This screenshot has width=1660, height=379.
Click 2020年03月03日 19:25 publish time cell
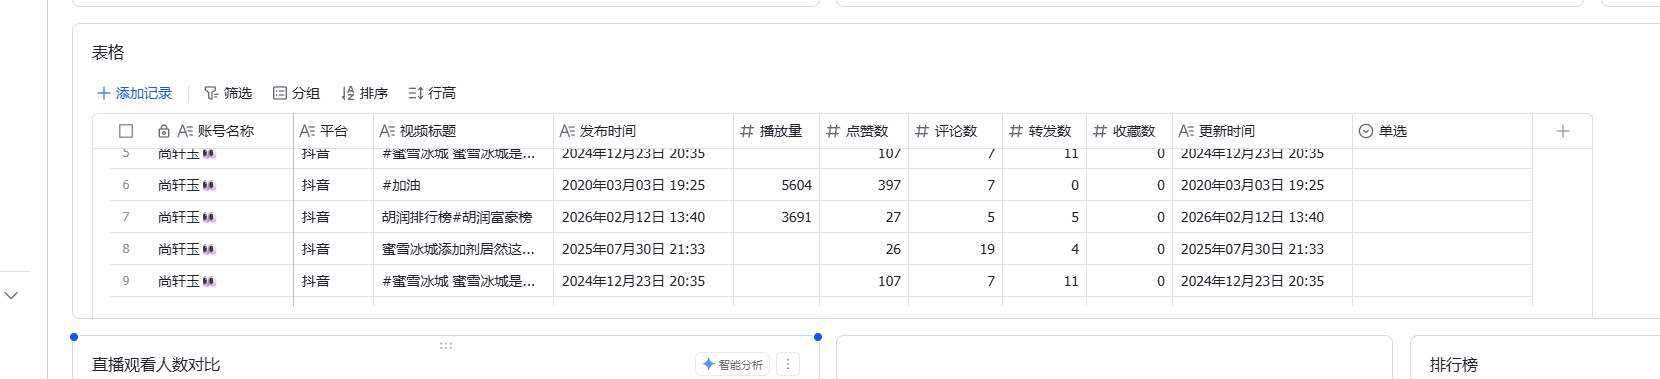[644, 185]
